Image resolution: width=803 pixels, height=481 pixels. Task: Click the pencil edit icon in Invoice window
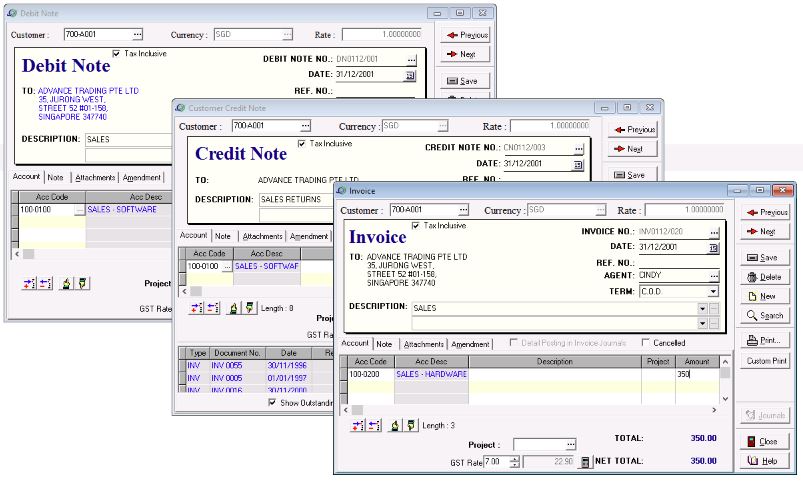click(x=394, y=425)
